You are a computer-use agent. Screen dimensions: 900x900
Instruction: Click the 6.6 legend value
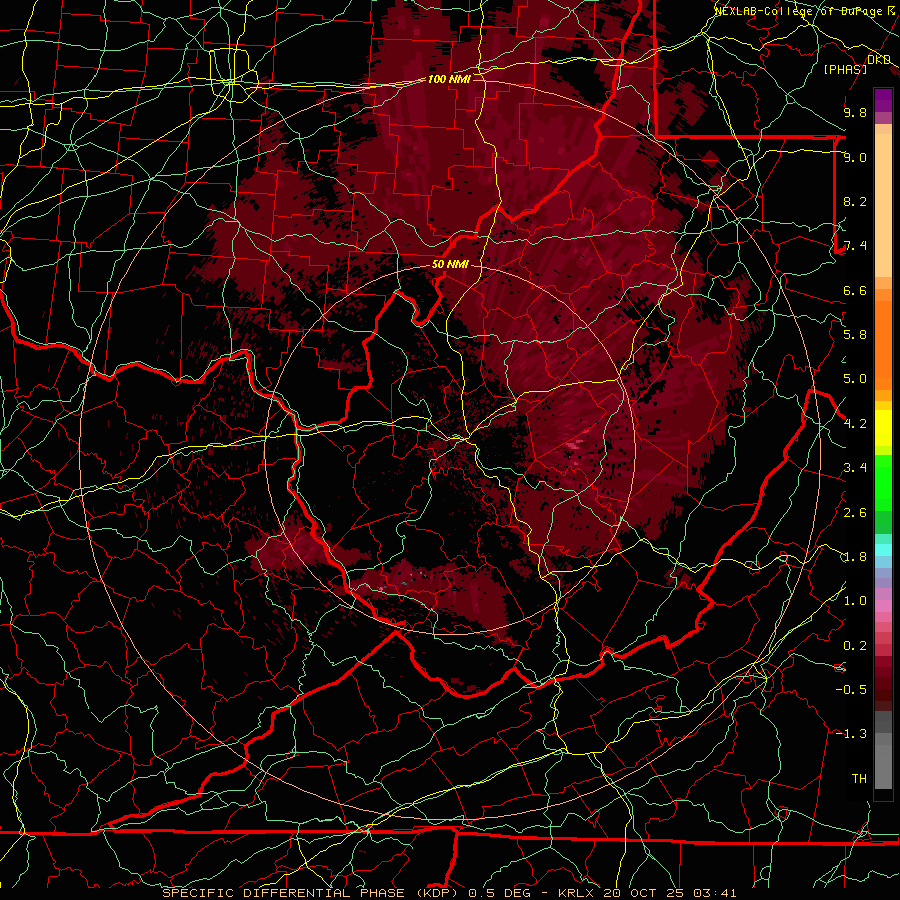pyautogui.click(x=855, y=290)
